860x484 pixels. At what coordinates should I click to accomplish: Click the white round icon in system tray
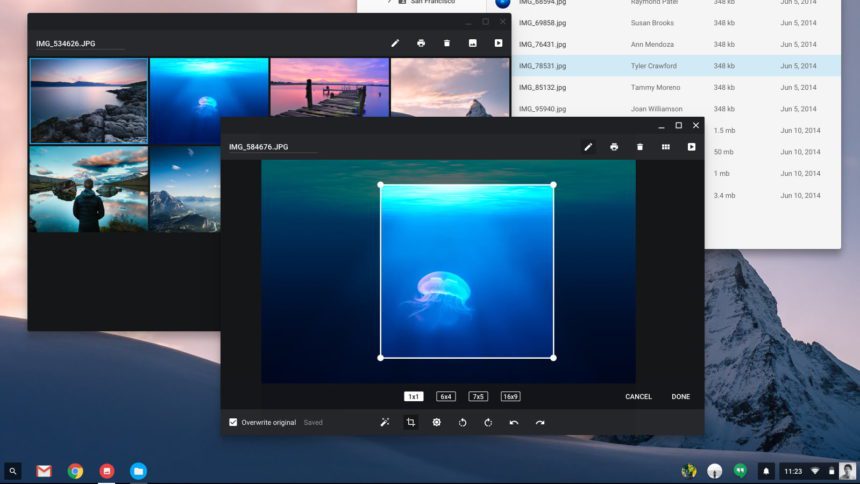click(x=714, y=470)
